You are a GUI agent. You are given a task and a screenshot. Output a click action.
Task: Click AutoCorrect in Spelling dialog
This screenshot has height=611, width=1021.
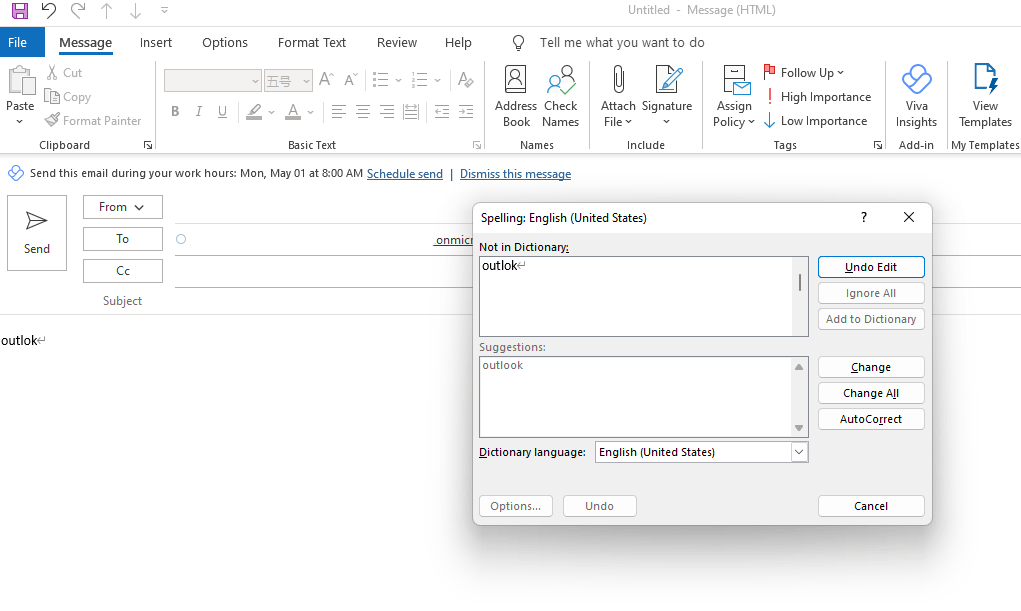point(871,419)
